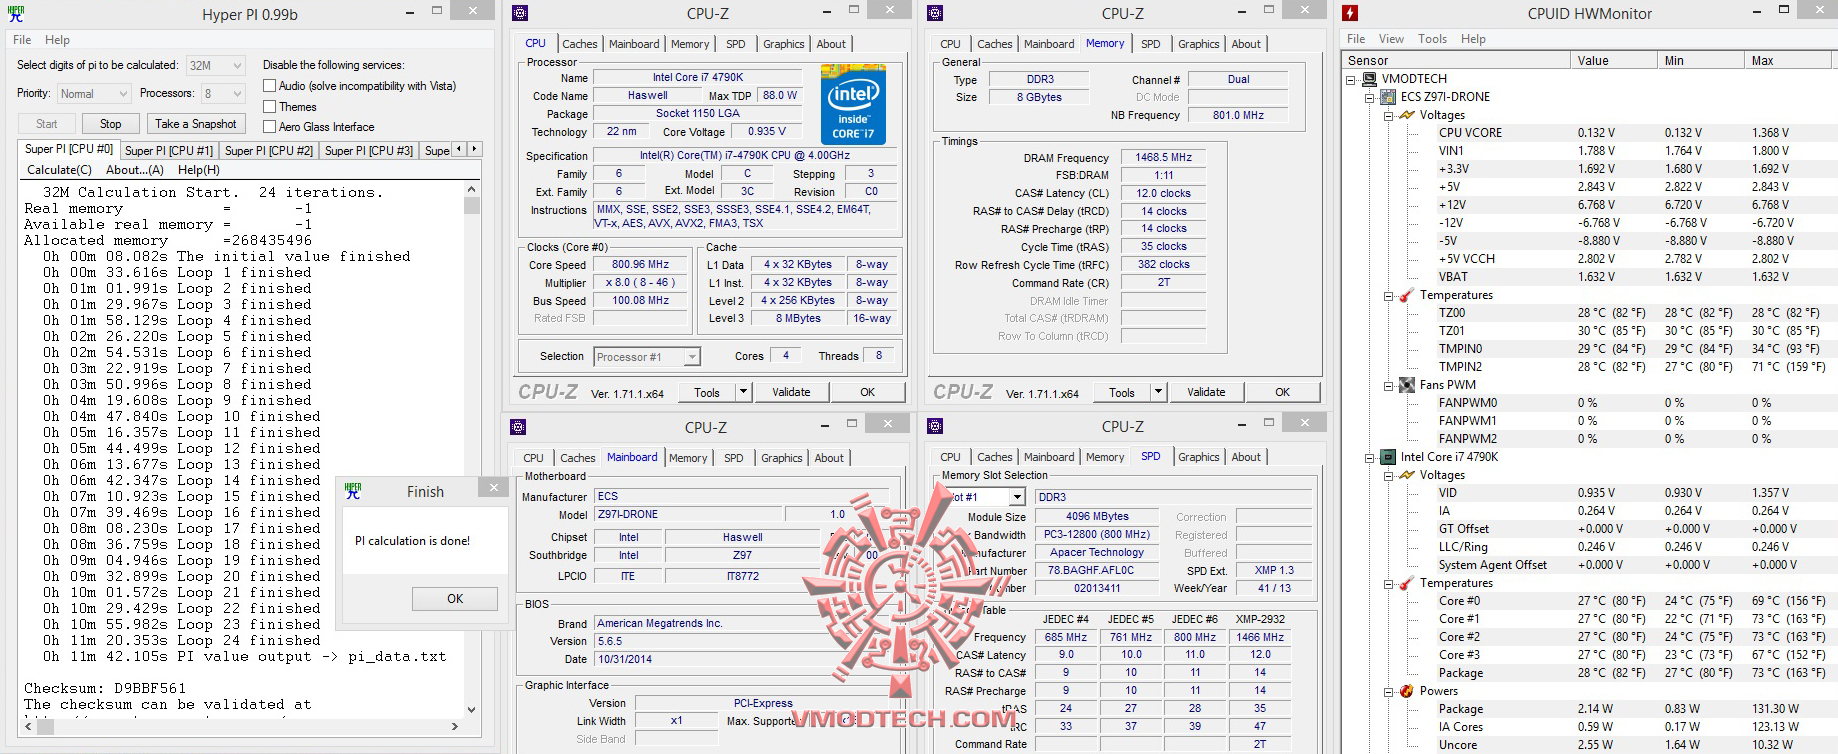Click the Temperatures icon under Intel Core i7 4790K

1406,583
